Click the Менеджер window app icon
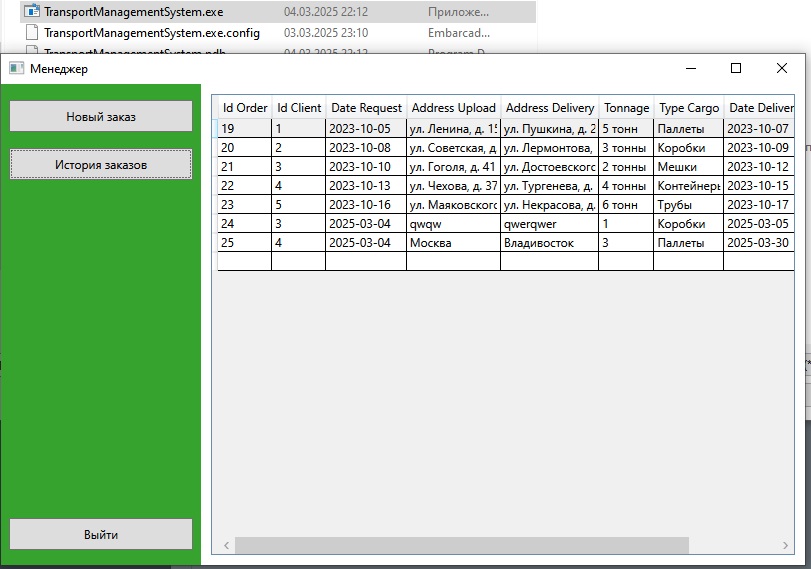Viewport: 811px width, 569px height. click(16, 69)
